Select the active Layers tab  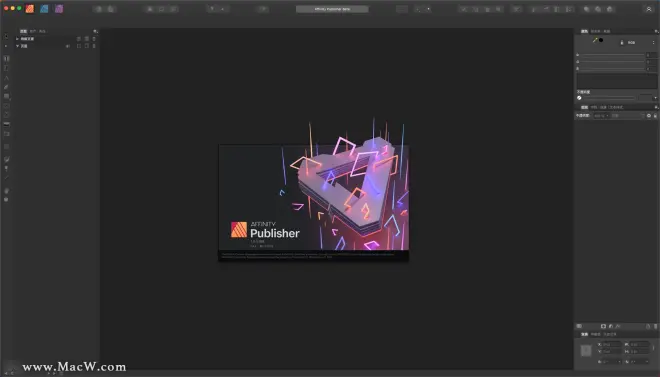pos(584,107)
